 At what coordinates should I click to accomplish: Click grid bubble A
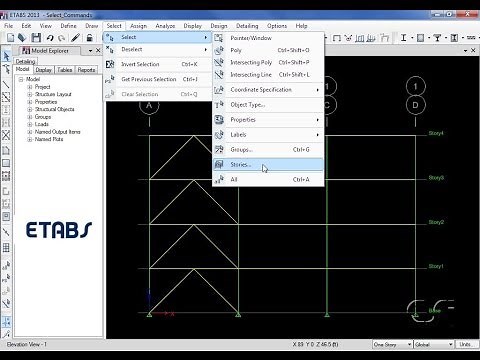click(x=149, y=106)
